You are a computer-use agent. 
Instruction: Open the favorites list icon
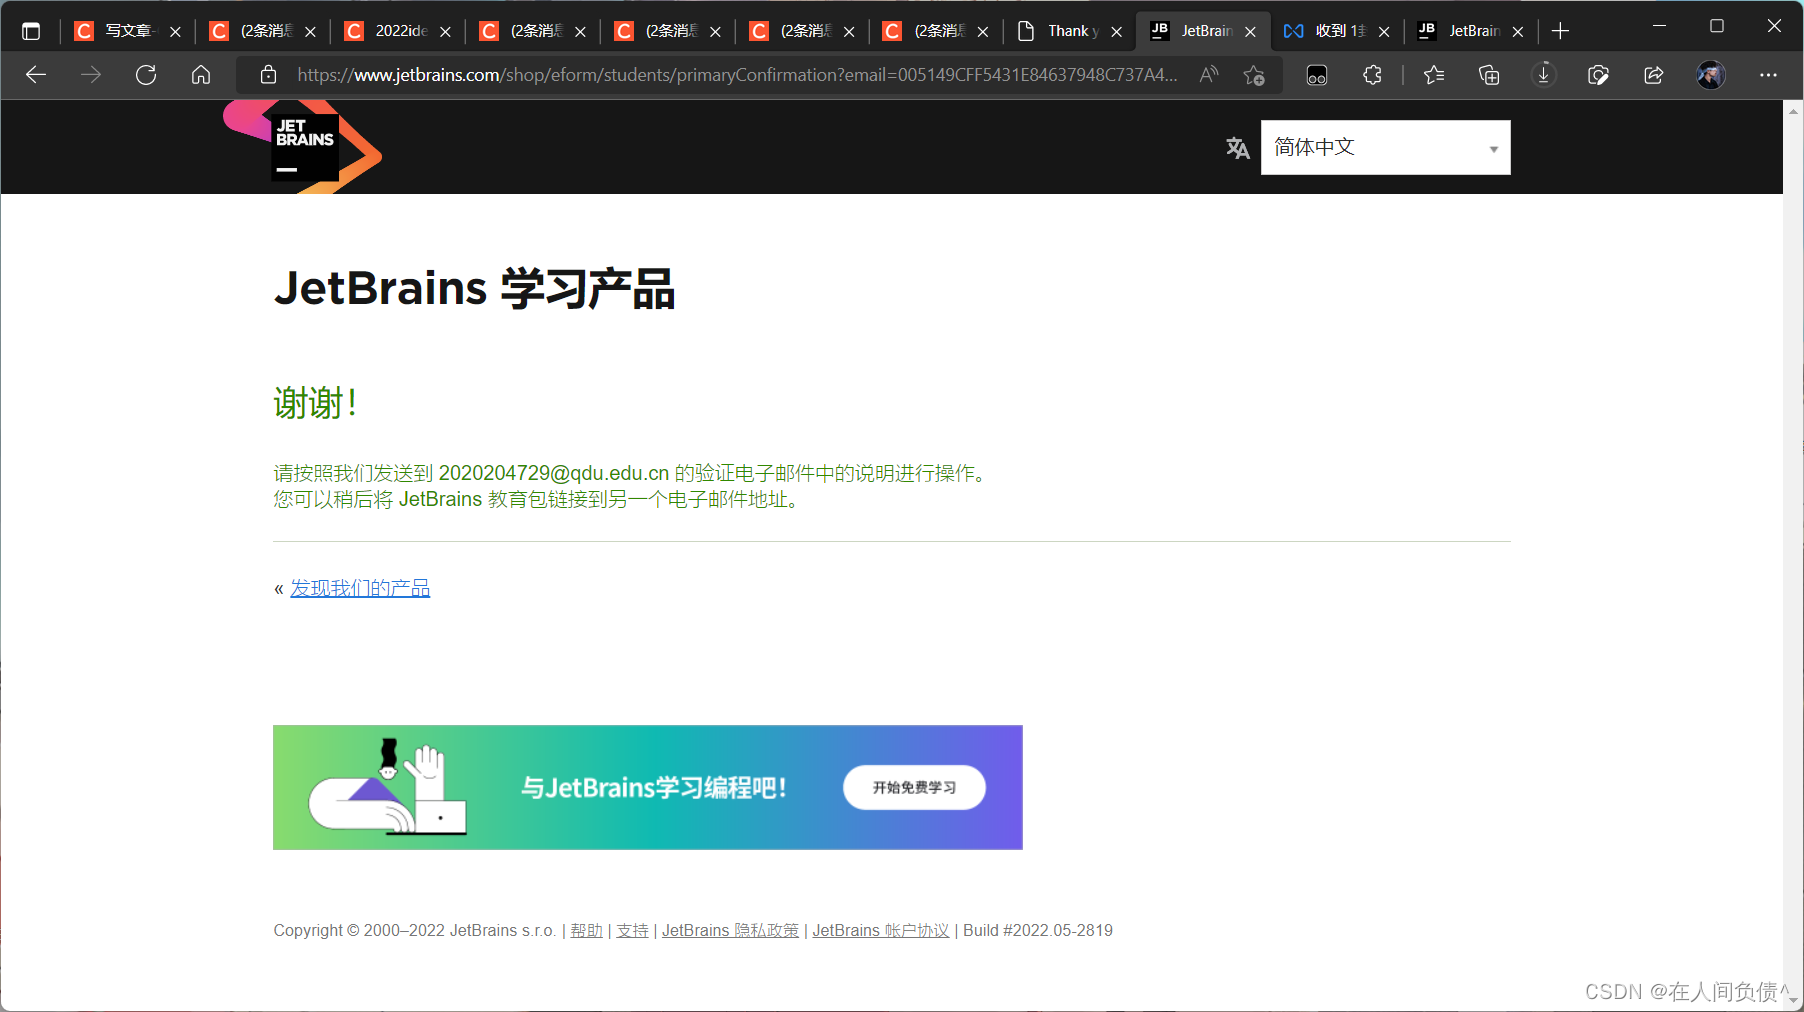click(1434, 75)
